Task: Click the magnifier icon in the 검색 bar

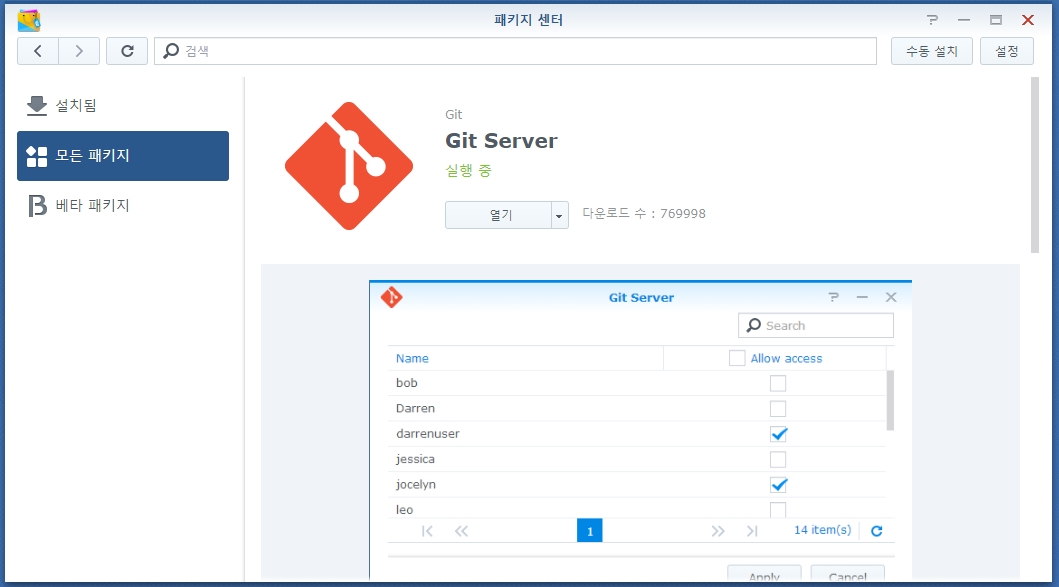Action: pyautogui.click(x=172, y=51)
